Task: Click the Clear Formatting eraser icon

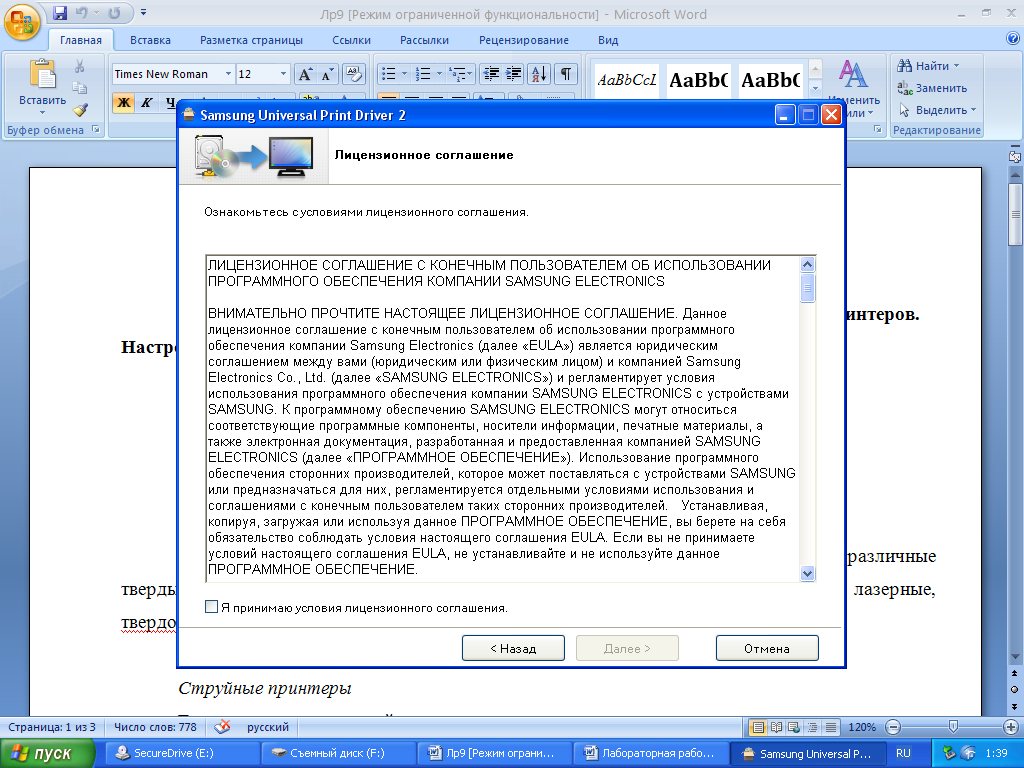Action: (353, 74)
